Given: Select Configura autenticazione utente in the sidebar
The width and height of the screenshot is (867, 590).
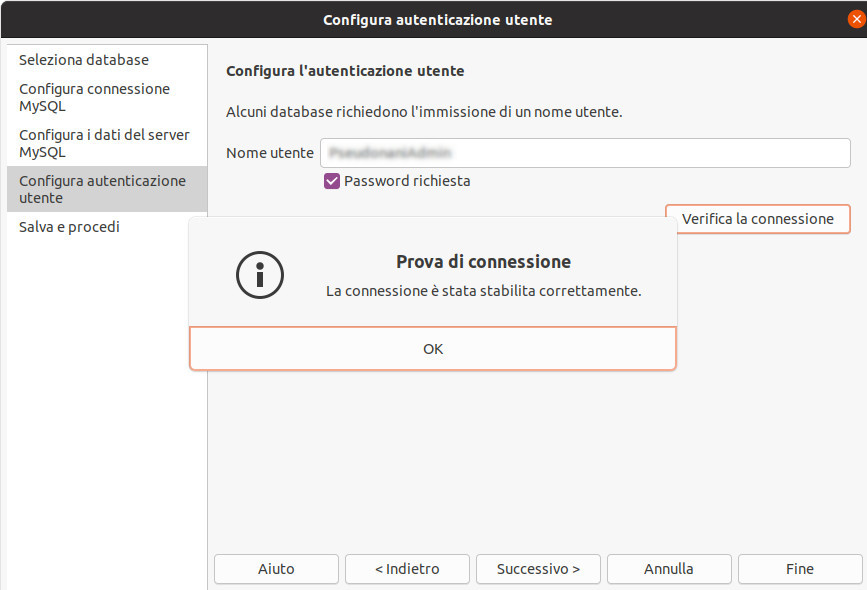Looking at the screenshot, I should click(x=102, y=189).
